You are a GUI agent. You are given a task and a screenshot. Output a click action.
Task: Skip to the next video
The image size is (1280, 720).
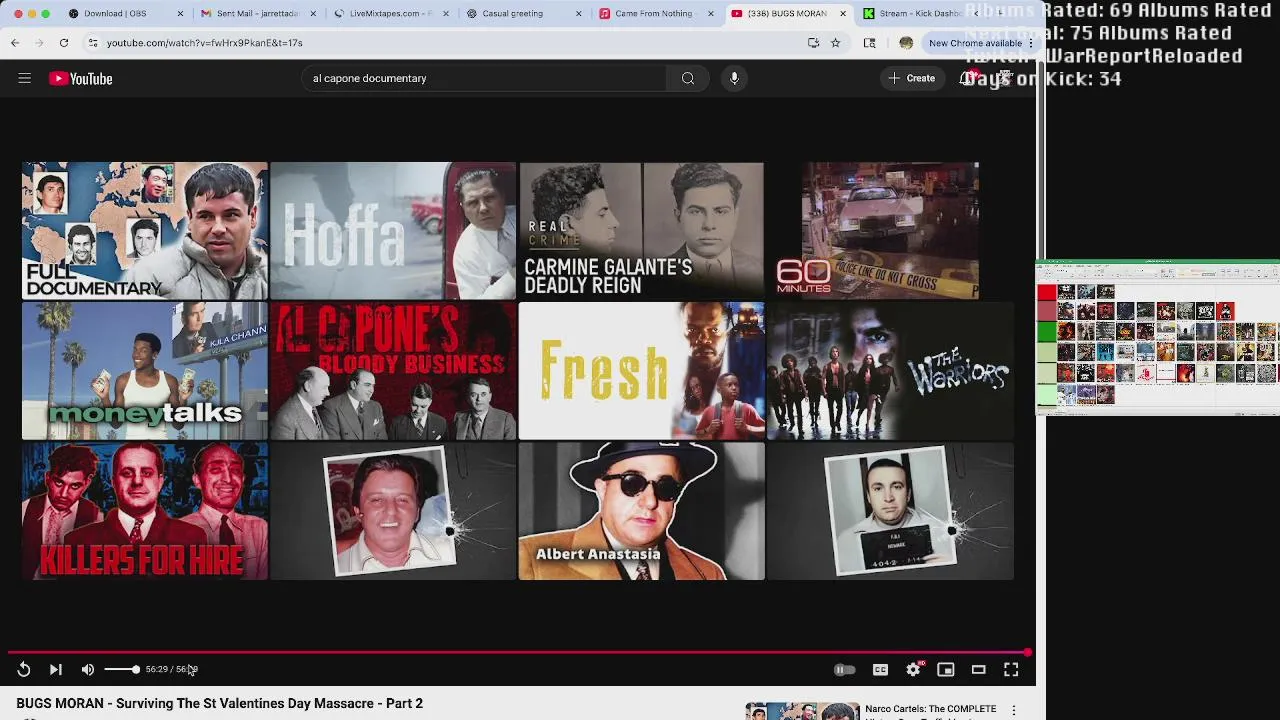[x=56, y=670]
